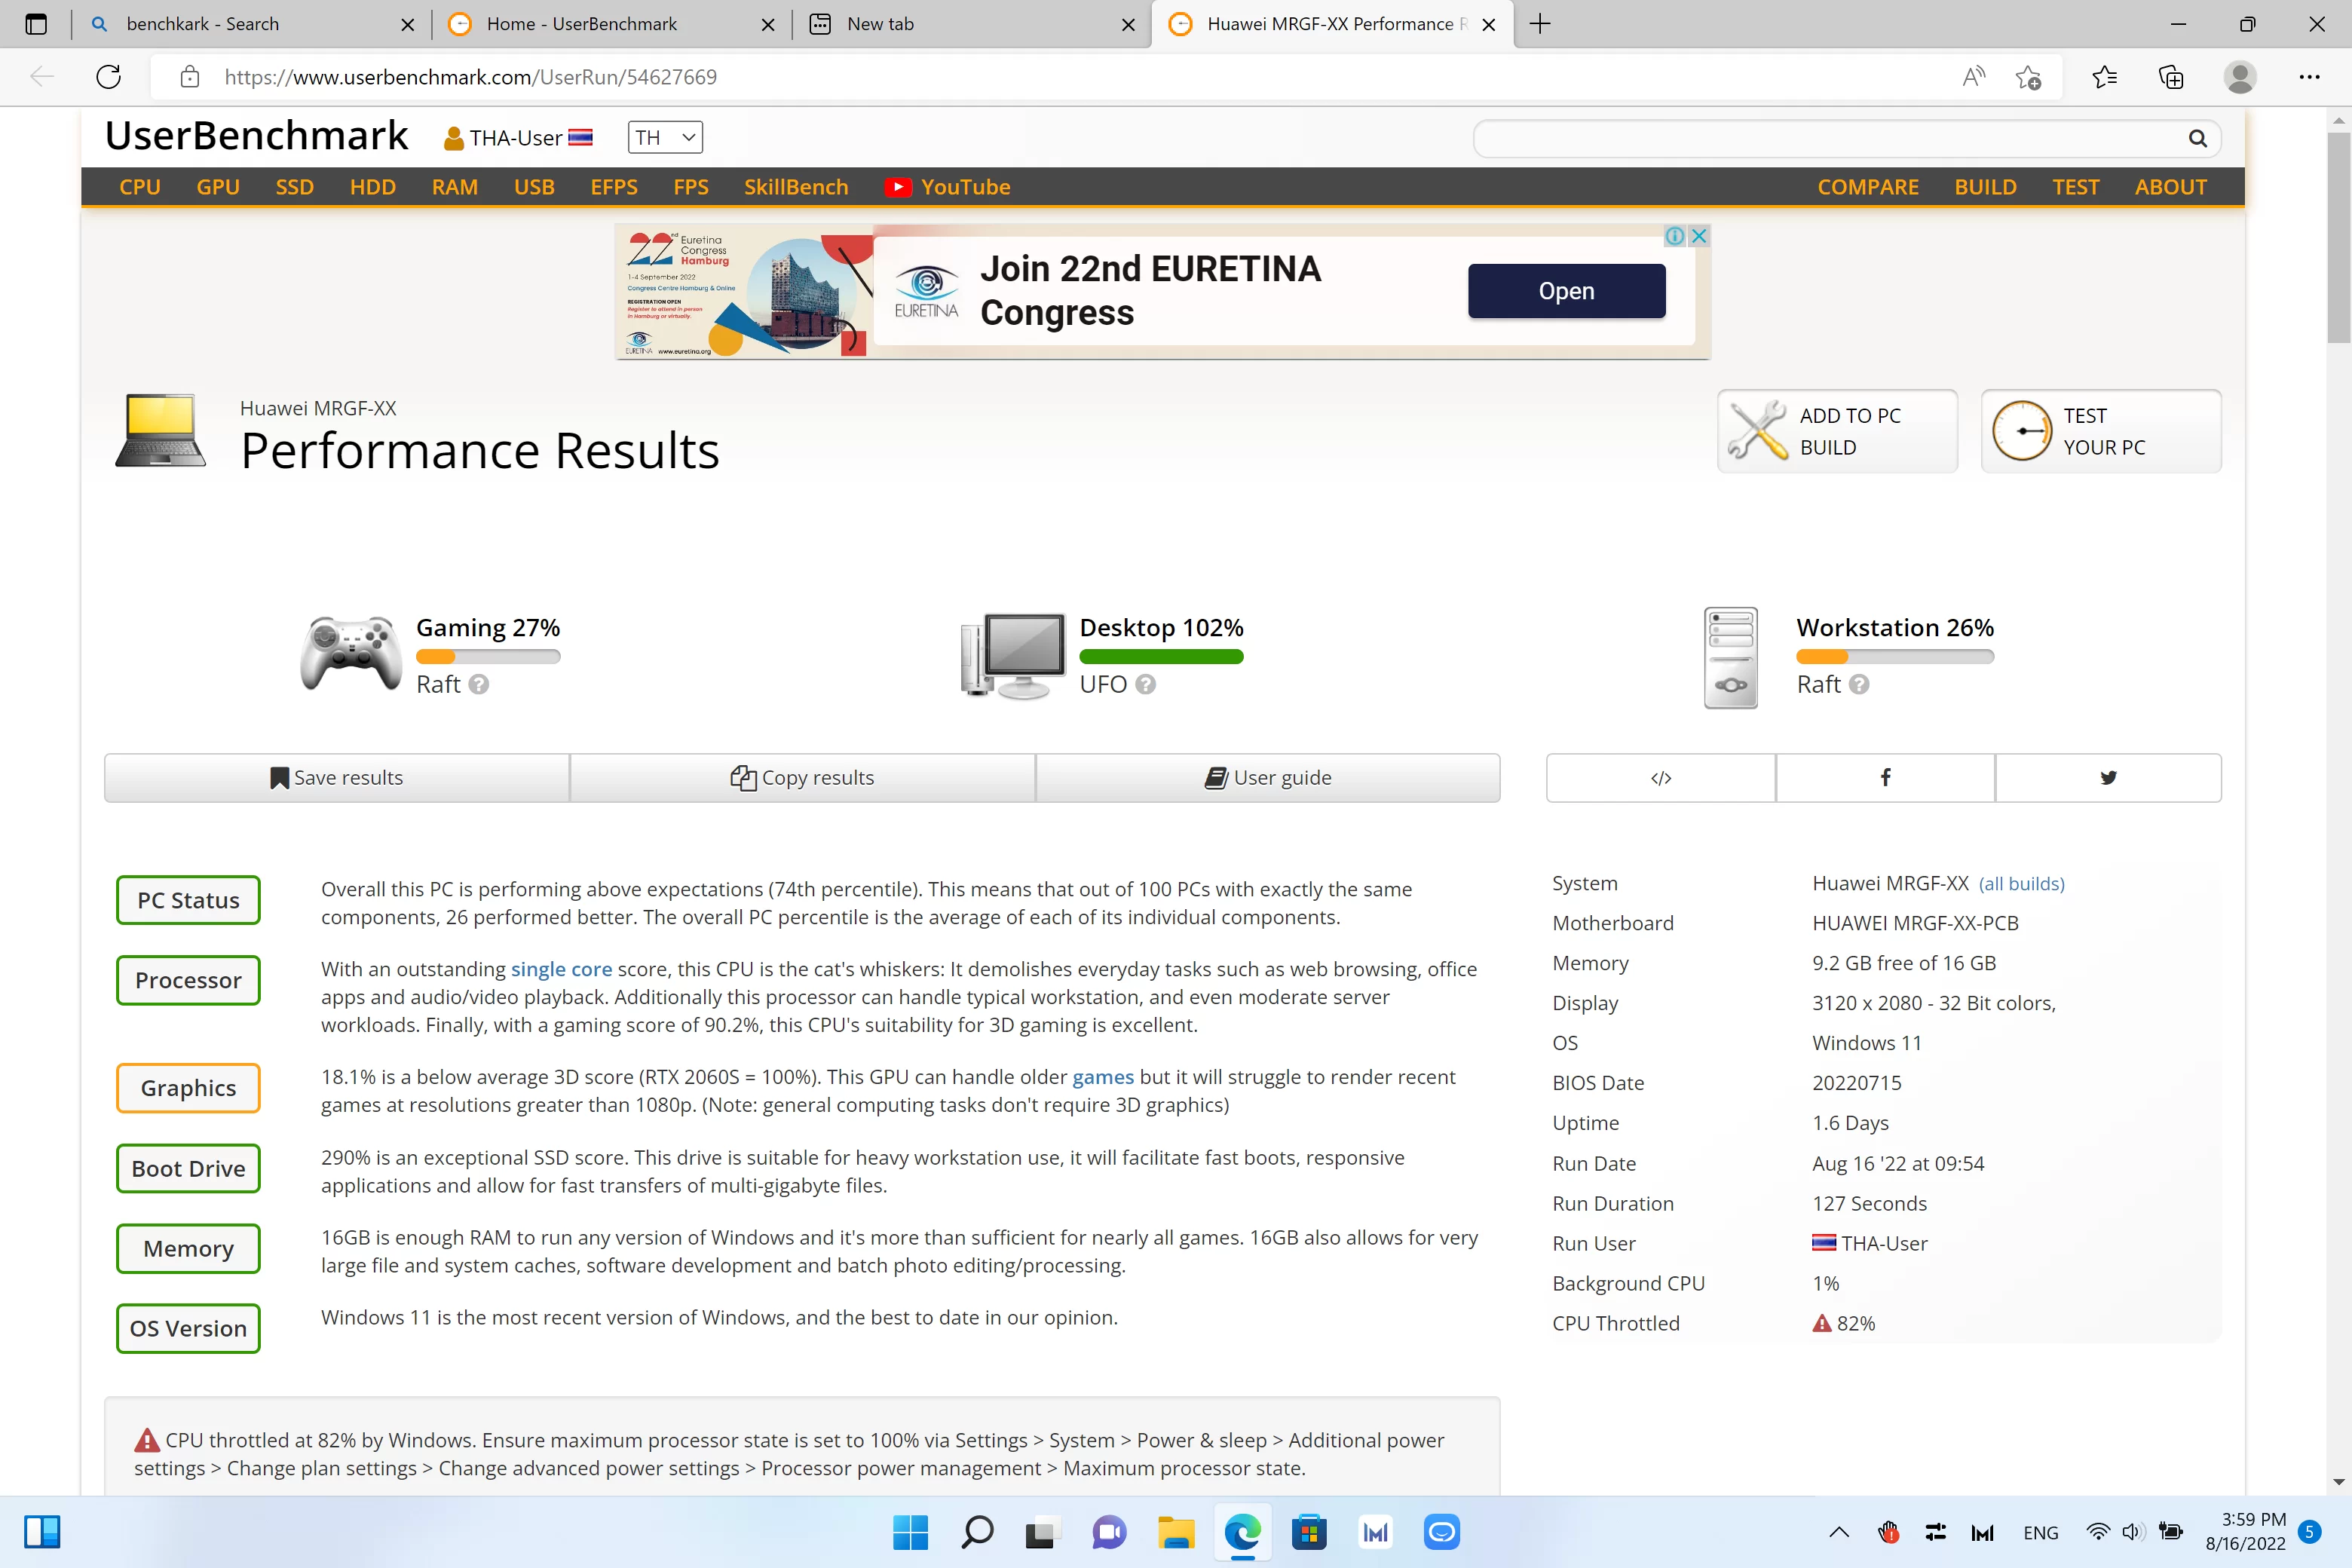This screenshot has height=1568, width=2352.
Task: Switch to Home - UserBenchmark tab
Action: tap(611, 24)
